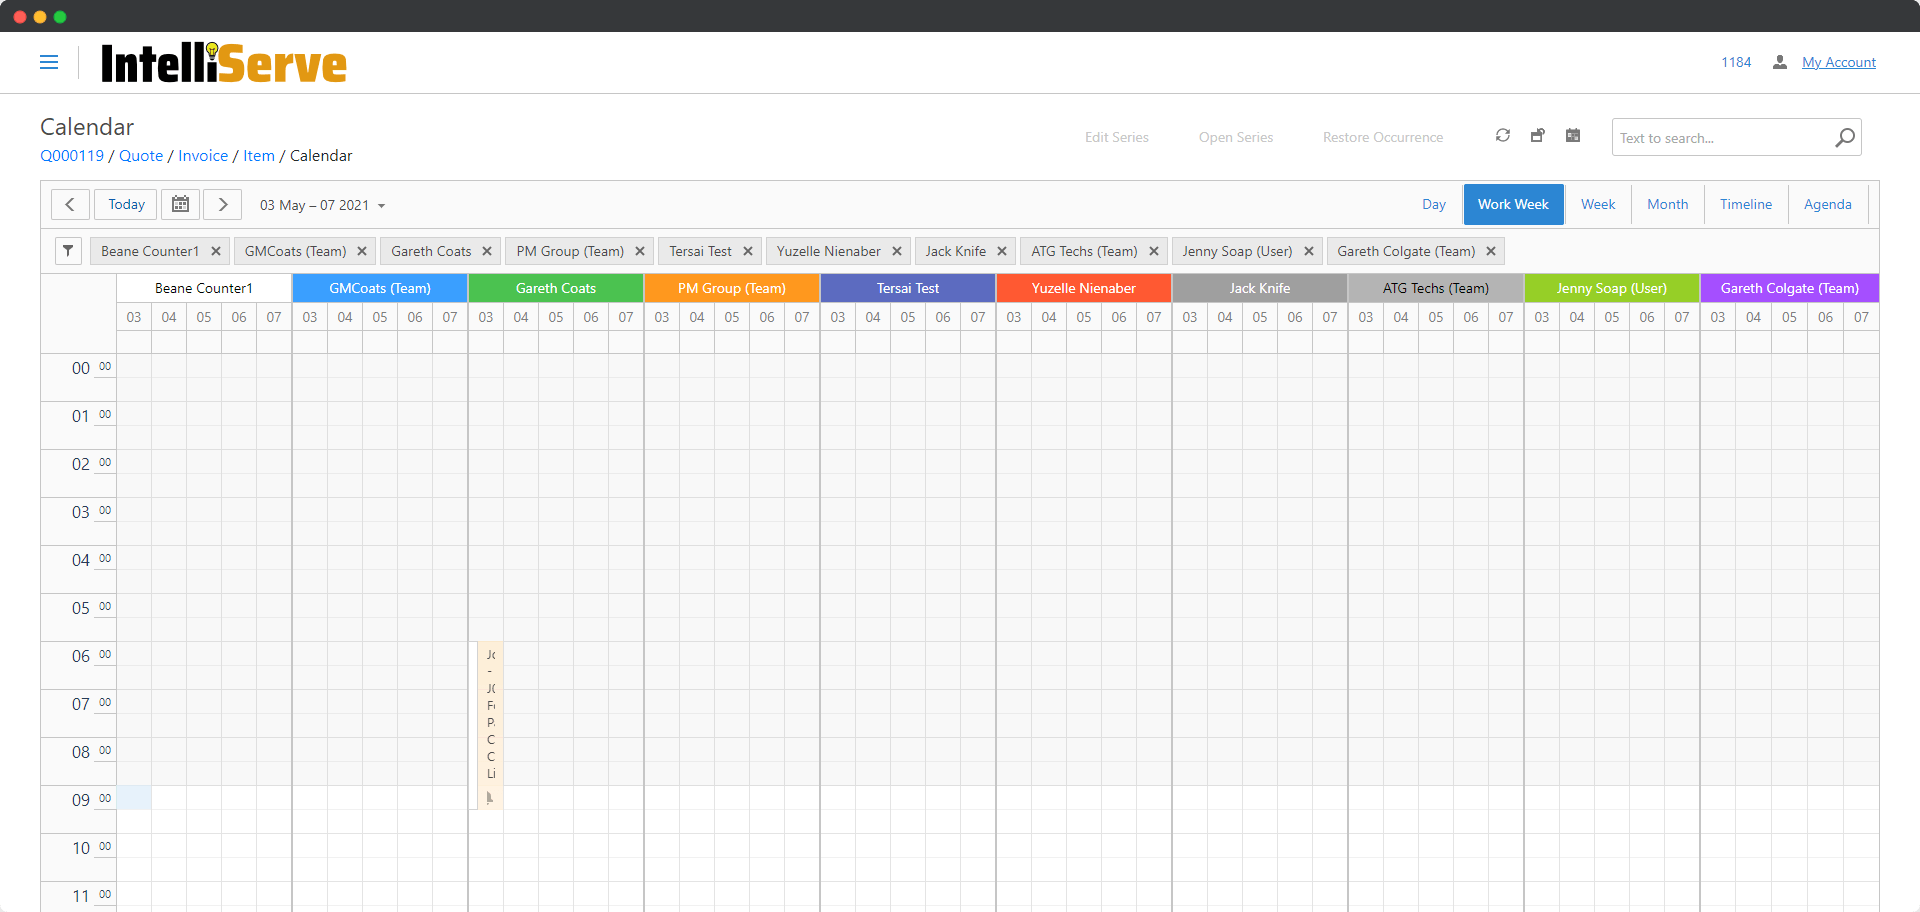Click the red Yuzelle Nienaber resource header
Screen dimensions: 1920x912
click(x=1084, y=288)
